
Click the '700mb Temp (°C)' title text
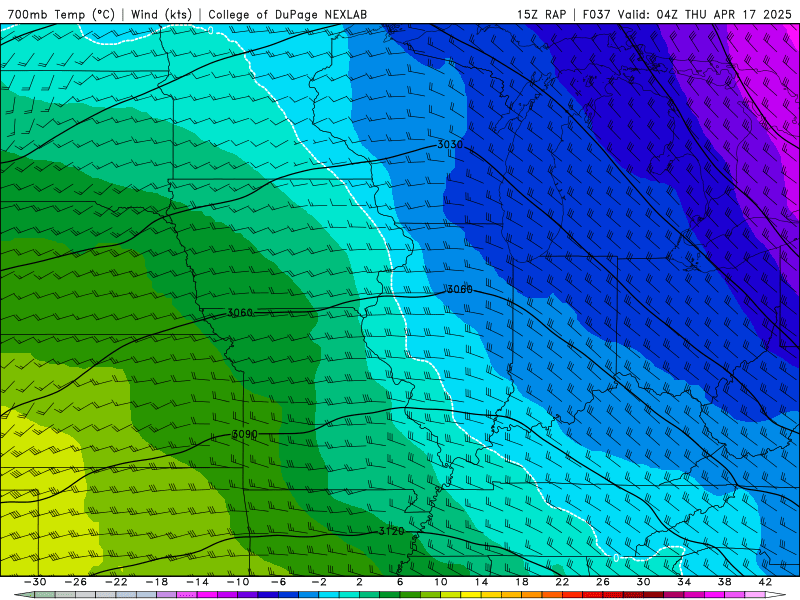[x=61, y=14]
